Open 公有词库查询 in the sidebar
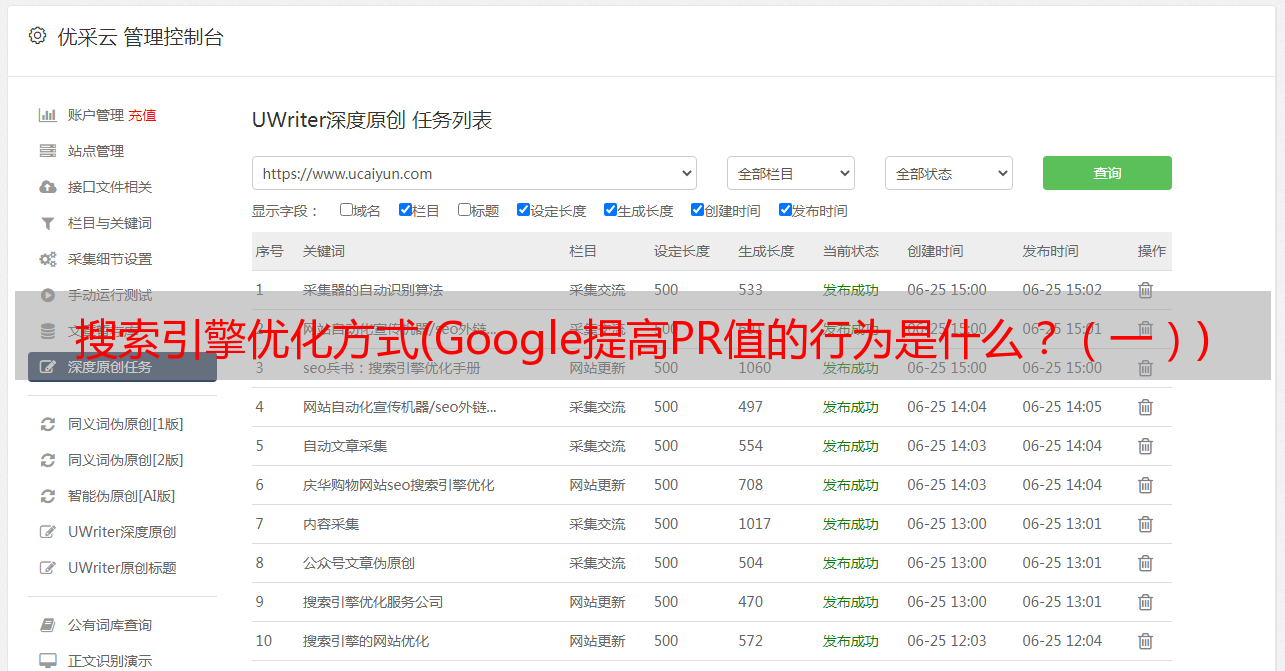 (110, 625)
